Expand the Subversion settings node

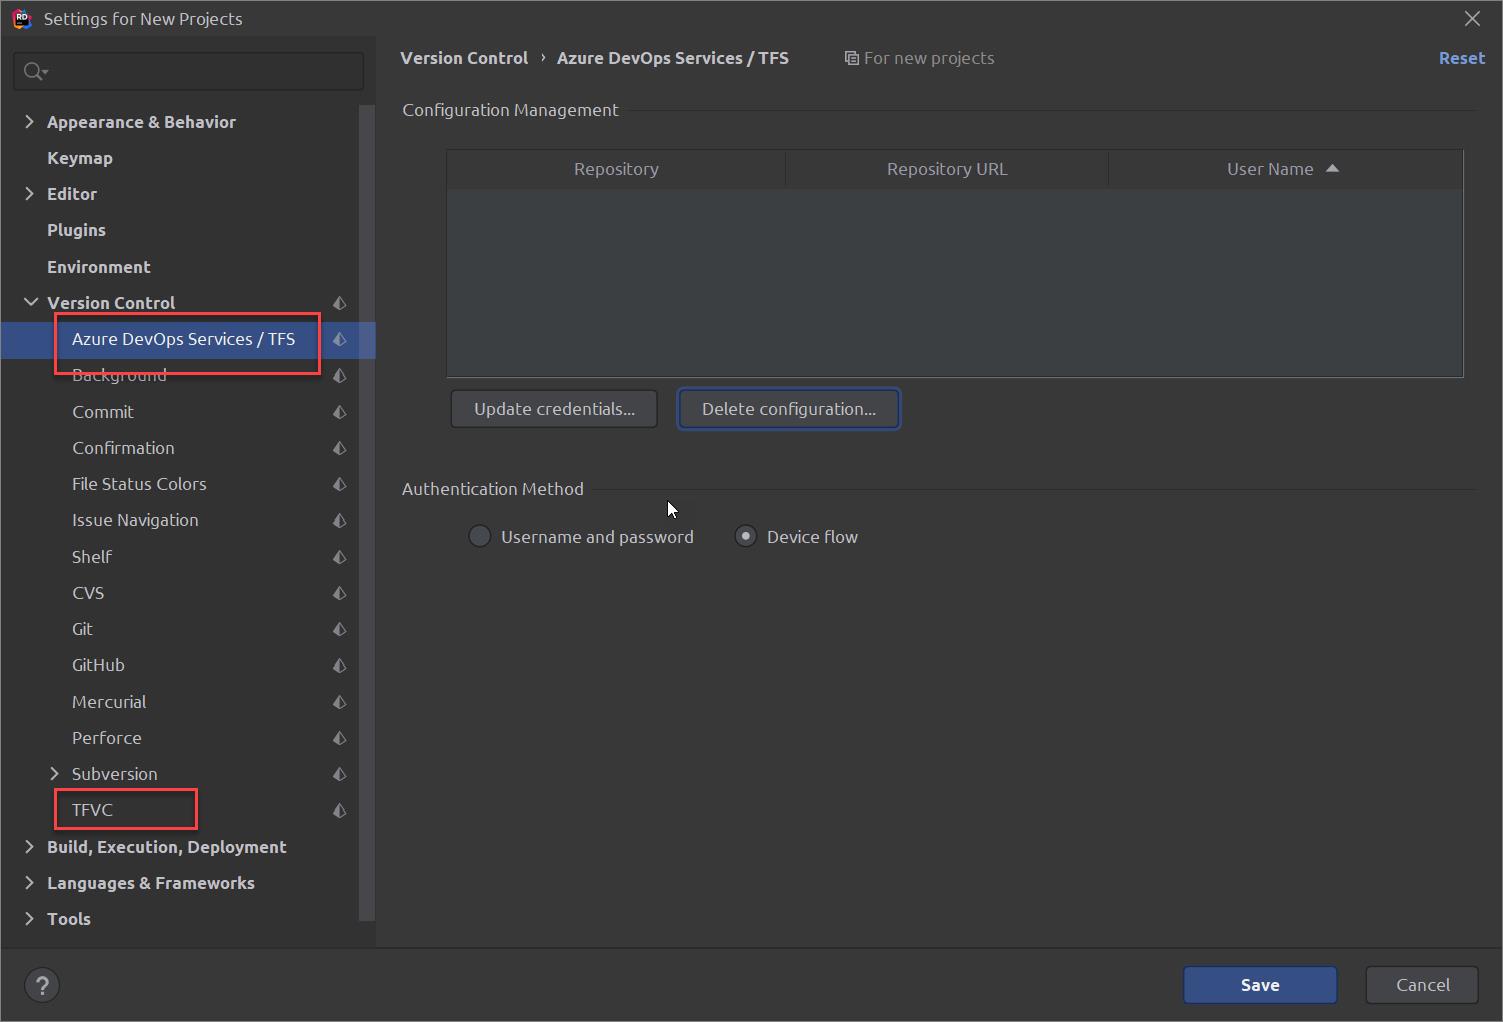click(54, 774)
